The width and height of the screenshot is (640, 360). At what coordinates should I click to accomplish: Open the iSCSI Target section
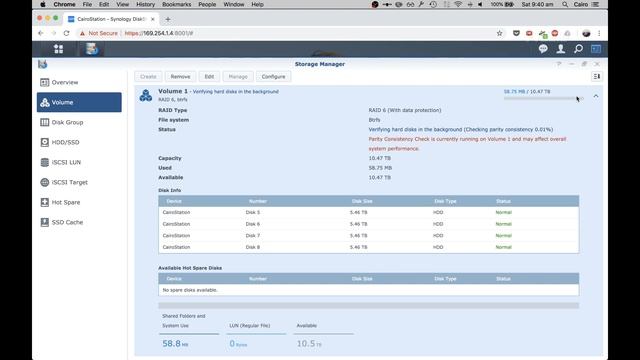point(79,182)
